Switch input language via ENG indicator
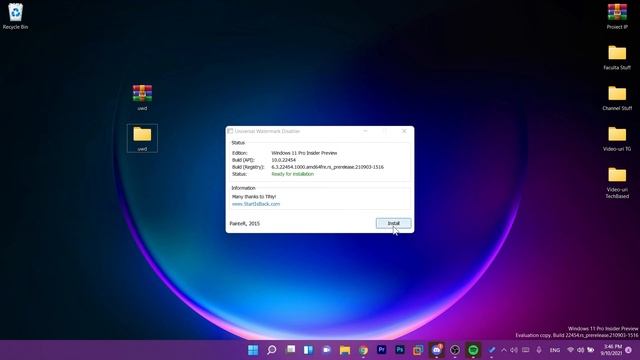640x360 pixels. (555, 350)
